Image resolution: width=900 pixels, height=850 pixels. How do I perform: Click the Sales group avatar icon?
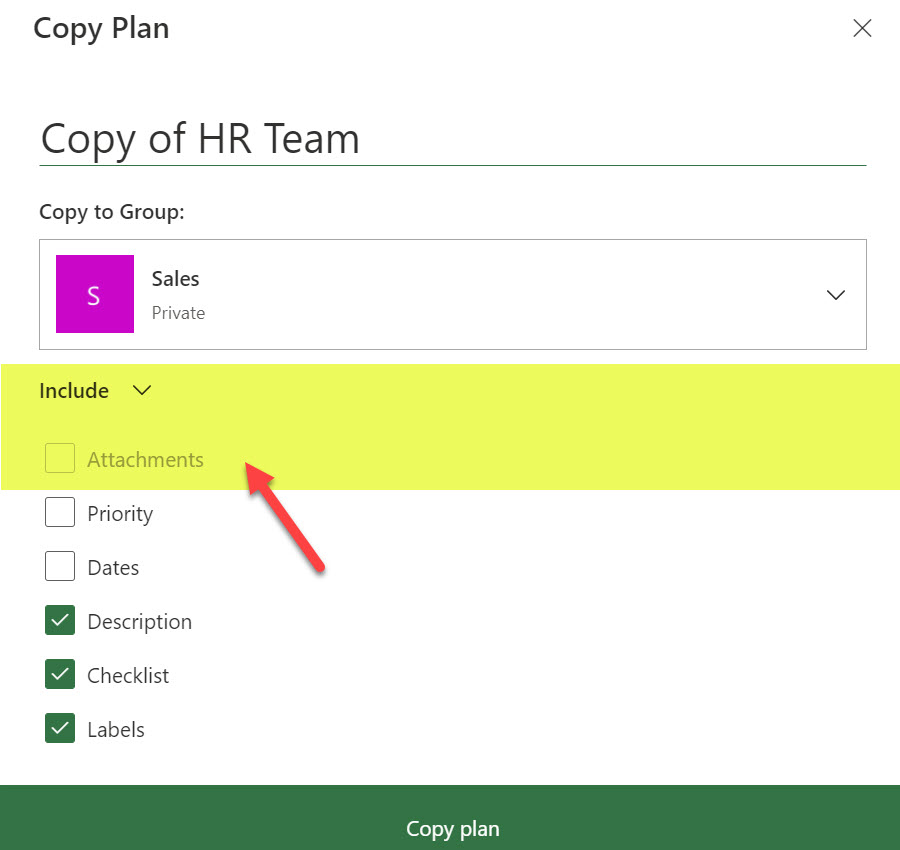pyautogui.click(x=94, y=294)
